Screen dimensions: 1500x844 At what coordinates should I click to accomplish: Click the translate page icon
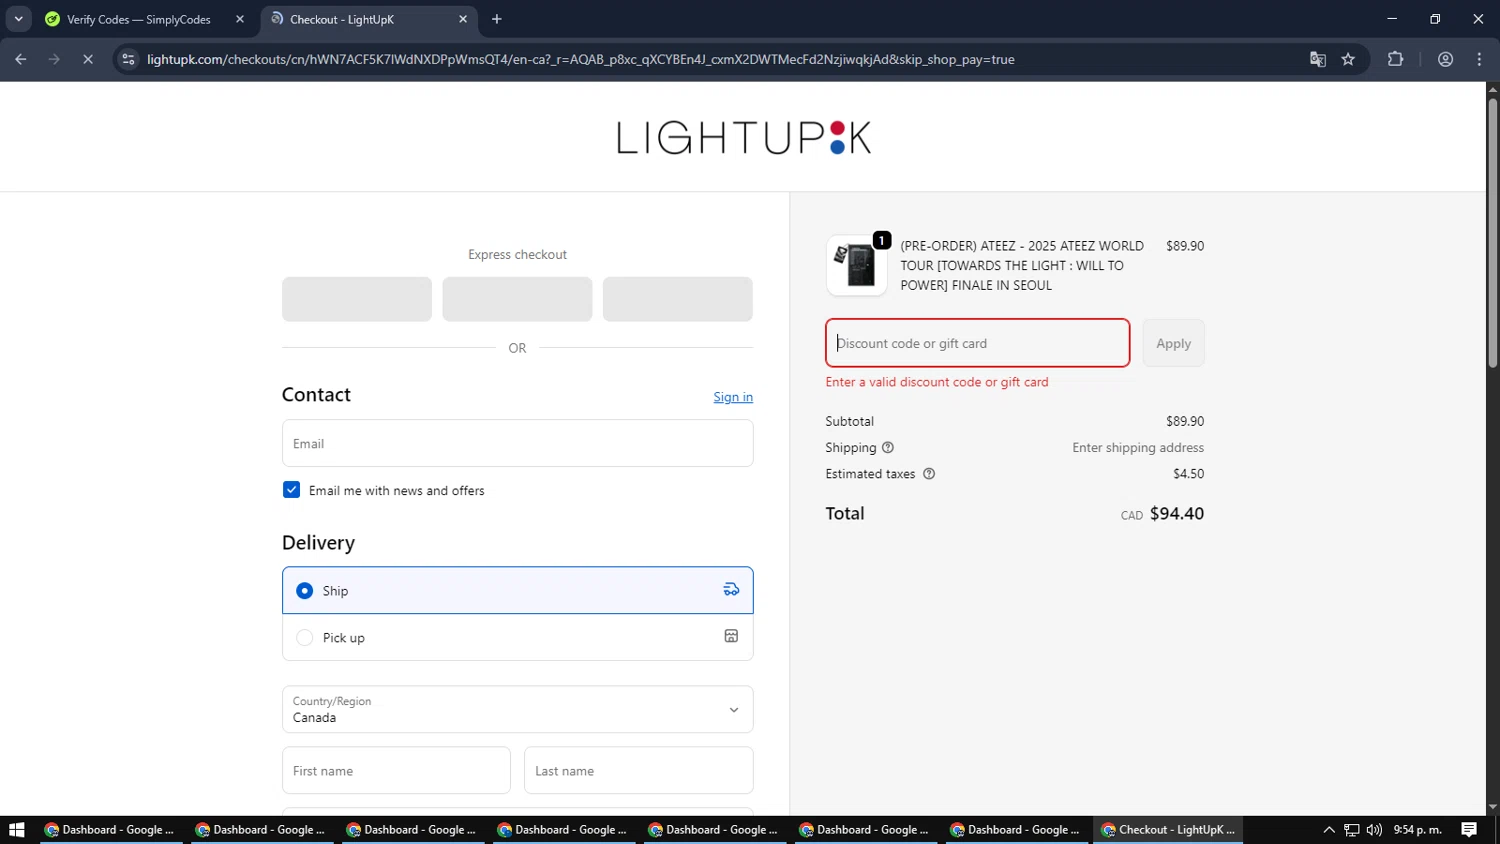[x=1318, y=59]
